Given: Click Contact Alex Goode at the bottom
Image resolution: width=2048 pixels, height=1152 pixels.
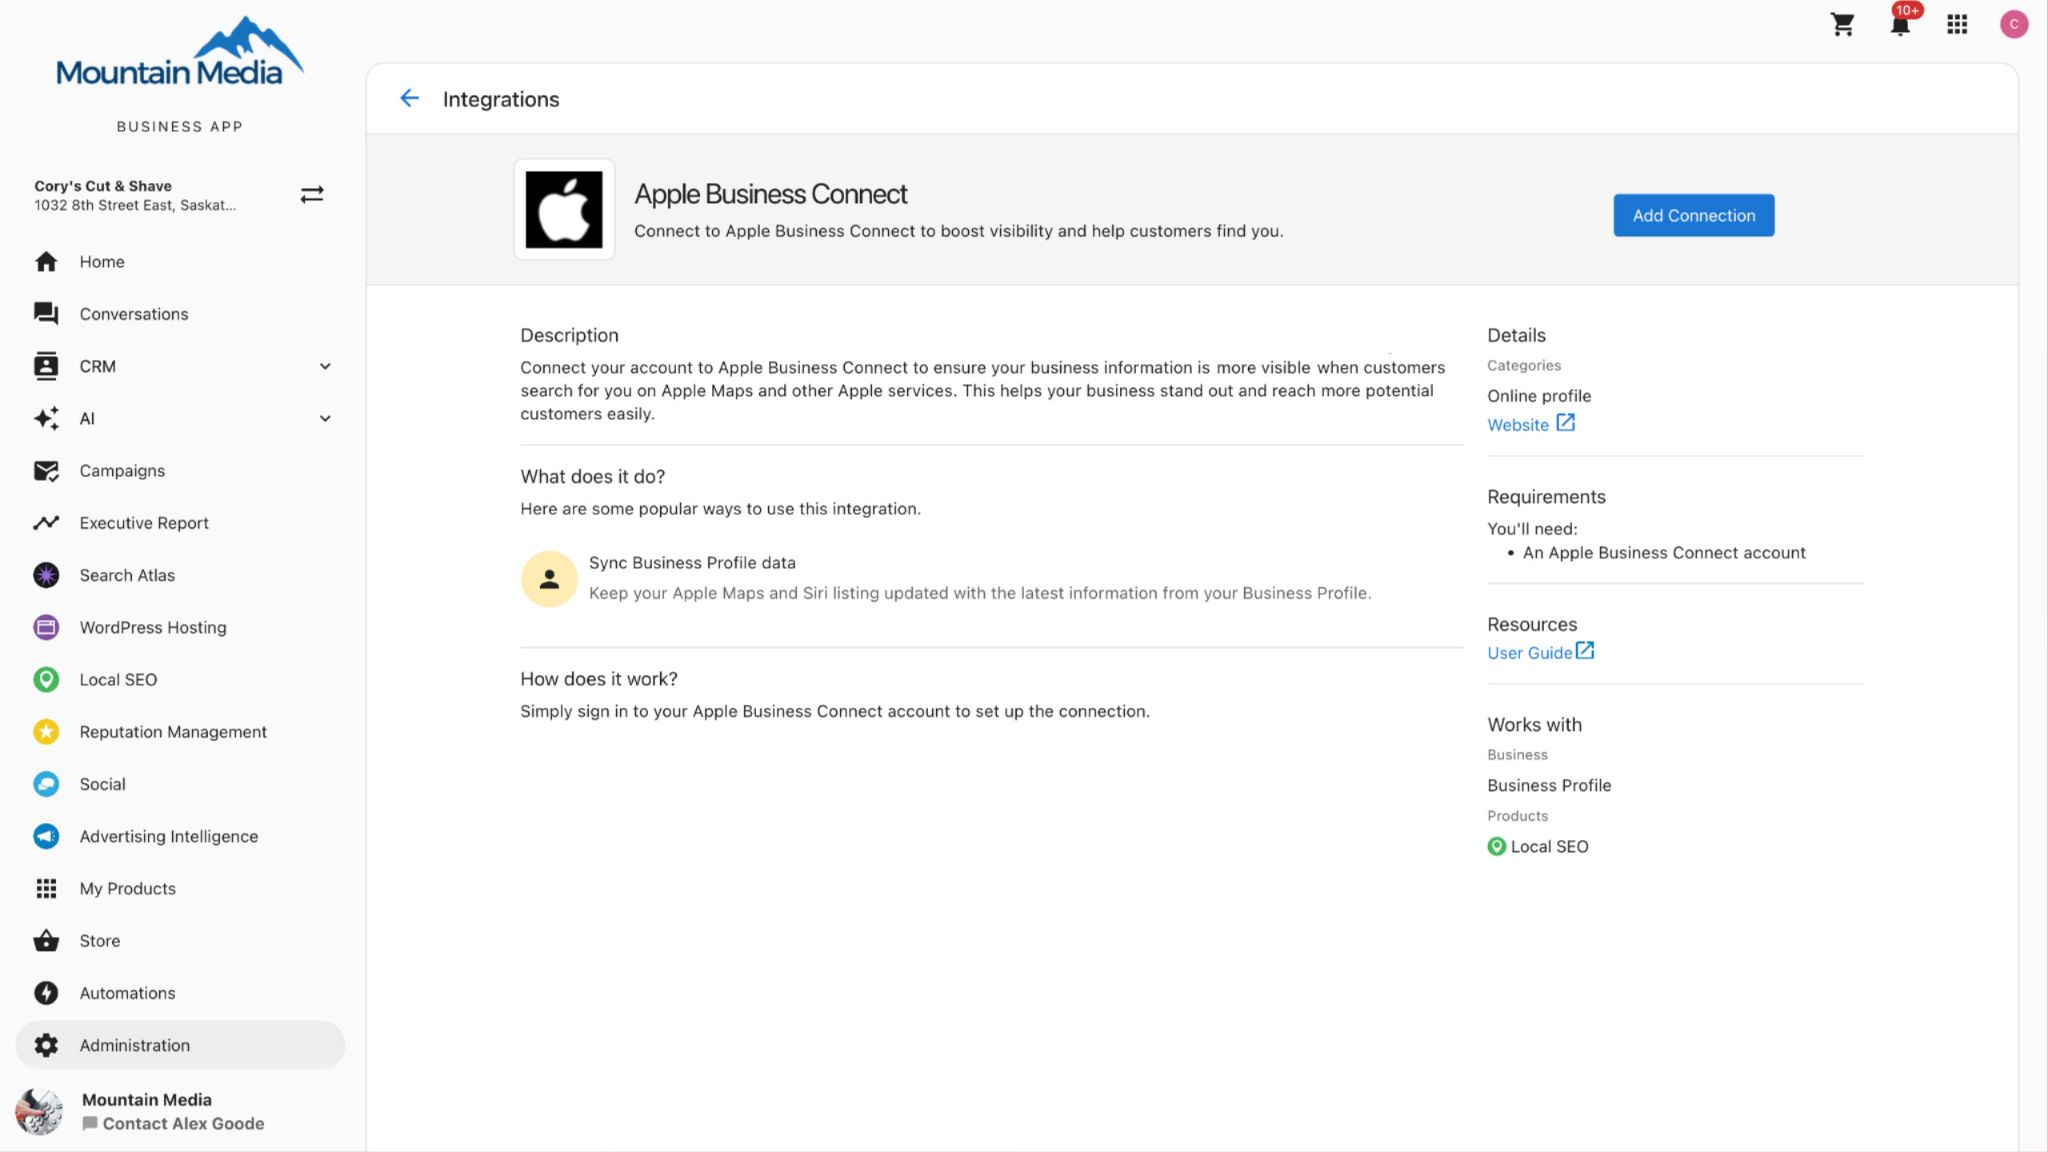Looking at the screenshot, I should [184, 1123].
